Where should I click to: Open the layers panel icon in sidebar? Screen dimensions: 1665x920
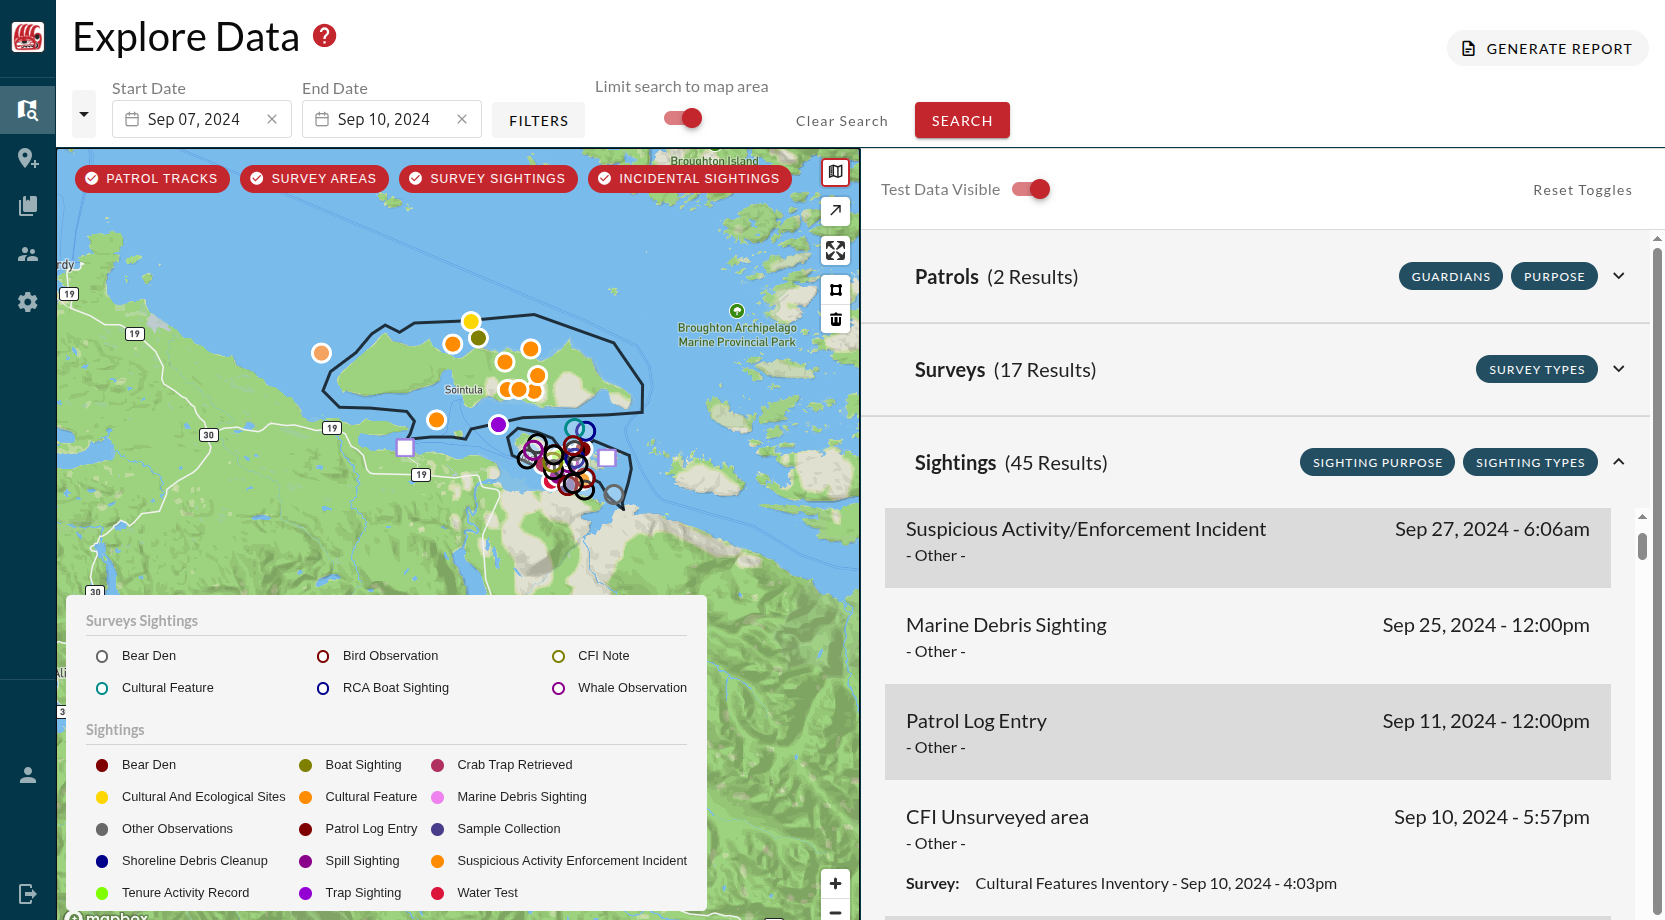[x=27, y=205]
